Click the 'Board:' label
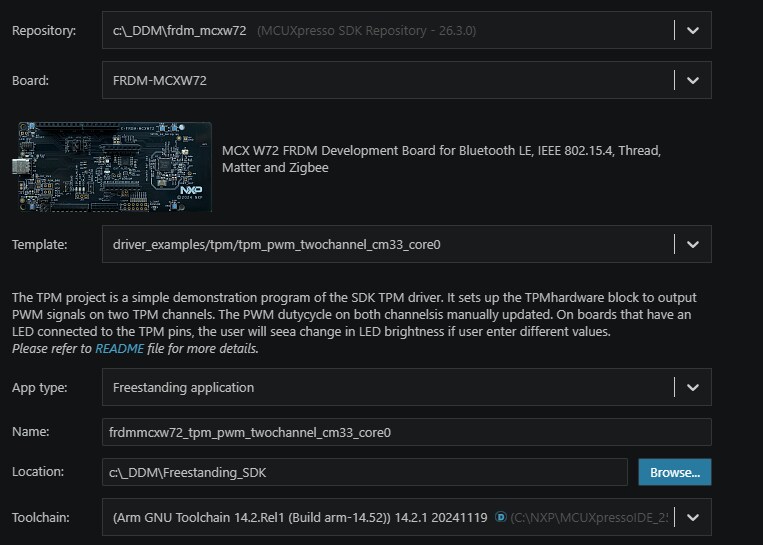 [x=30, y=80]
